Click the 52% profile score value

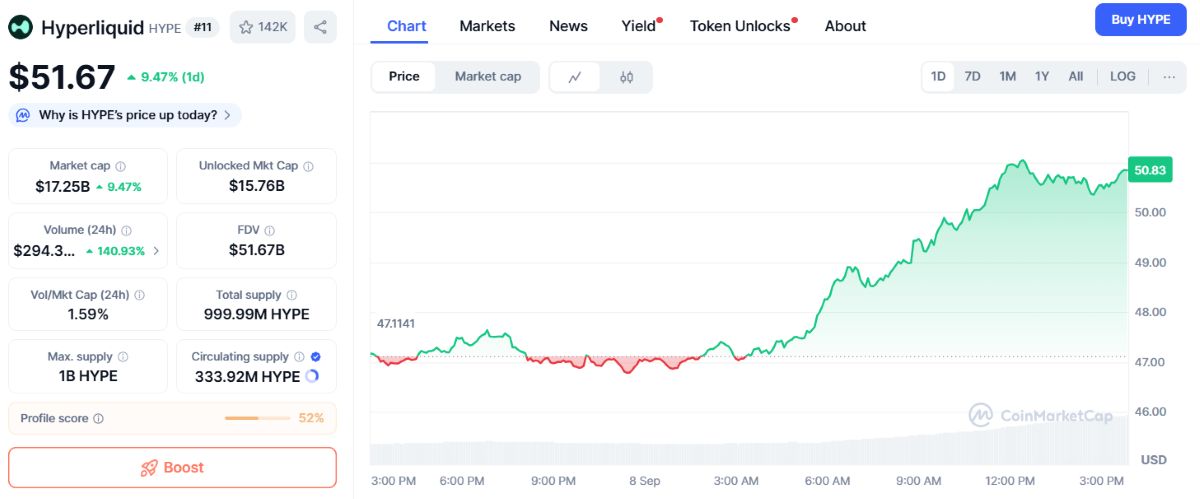tap(312, 418)
